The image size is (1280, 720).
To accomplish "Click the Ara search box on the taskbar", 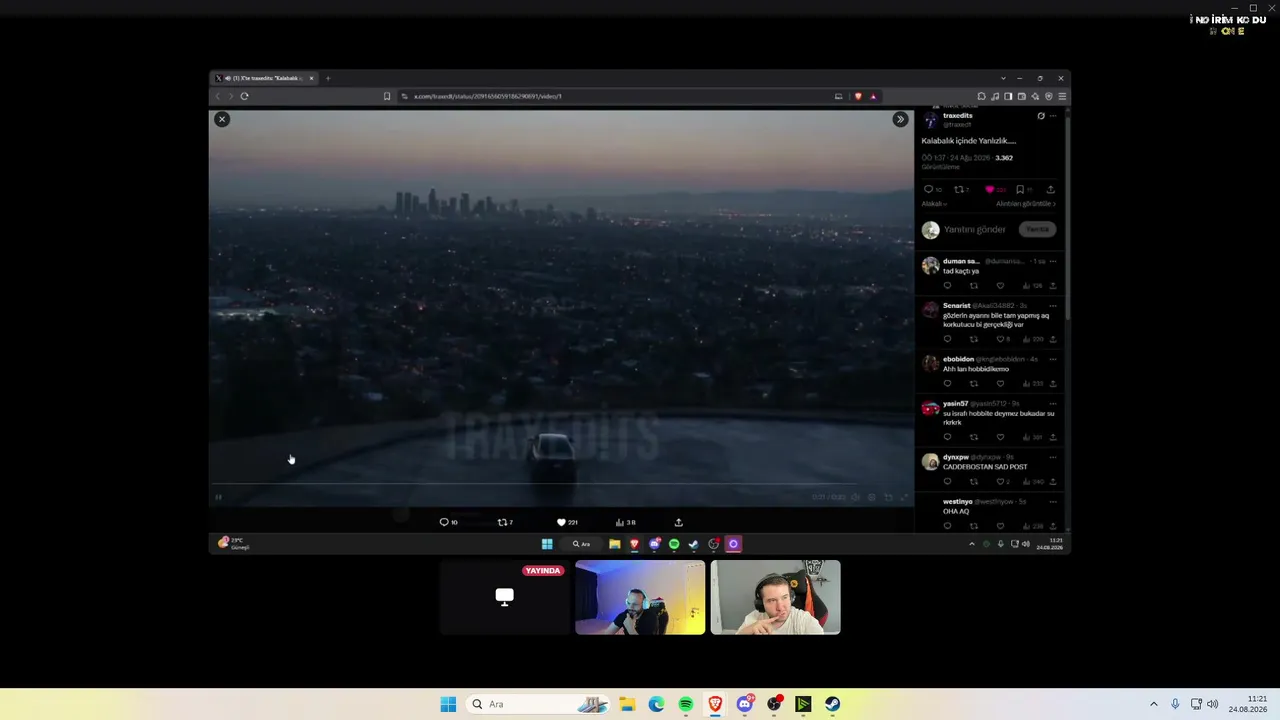I will [x=538, y=704].
